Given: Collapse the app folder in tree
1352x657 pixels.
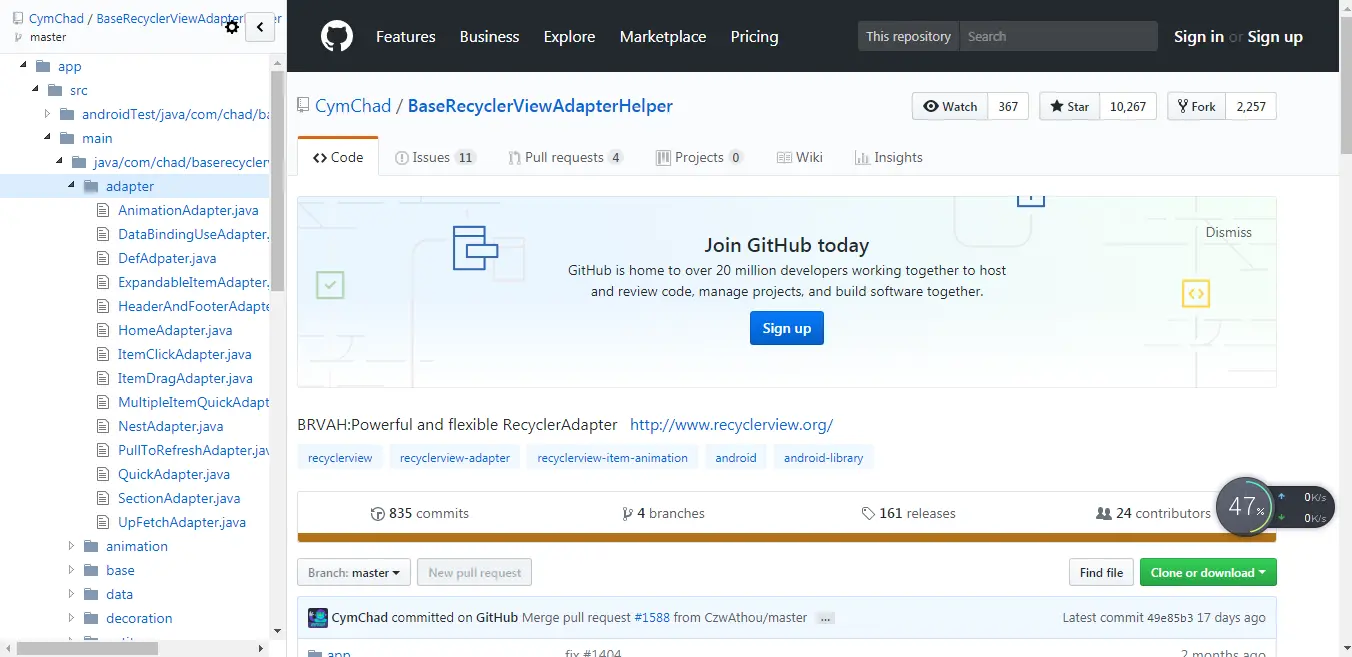Looking at the screenshot, I should pyautogui.click(x=23, y=66).
